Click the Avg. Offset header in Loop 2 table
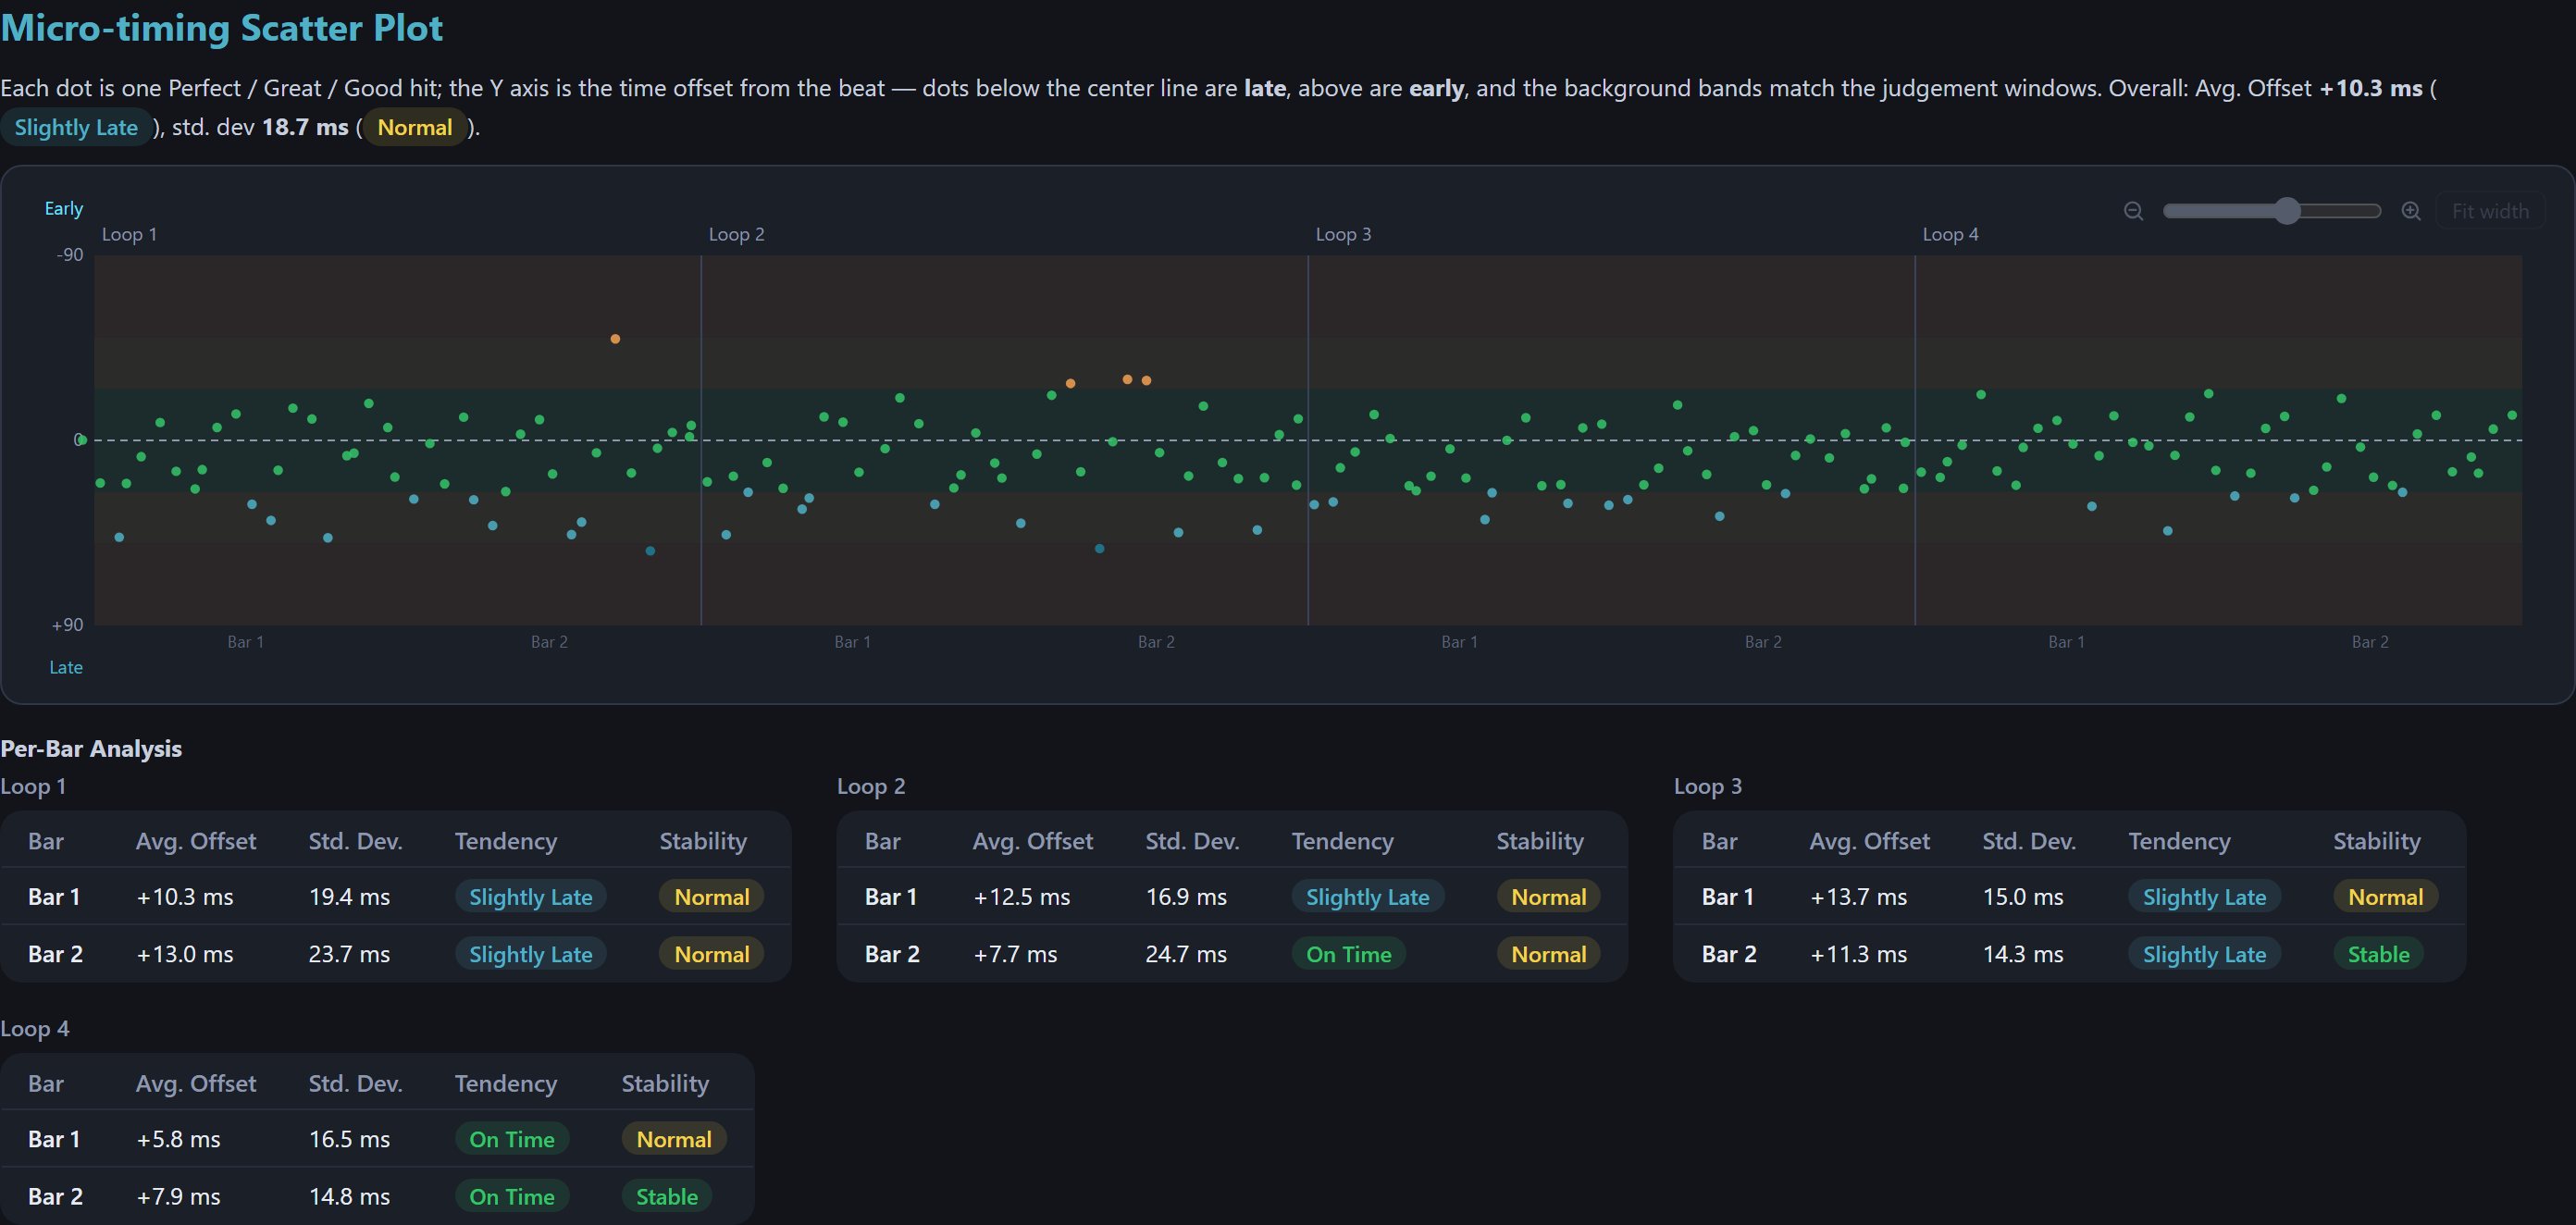Viewport: 2576px width, 1225px height. pyautogui.click(x=1033, y=841)
